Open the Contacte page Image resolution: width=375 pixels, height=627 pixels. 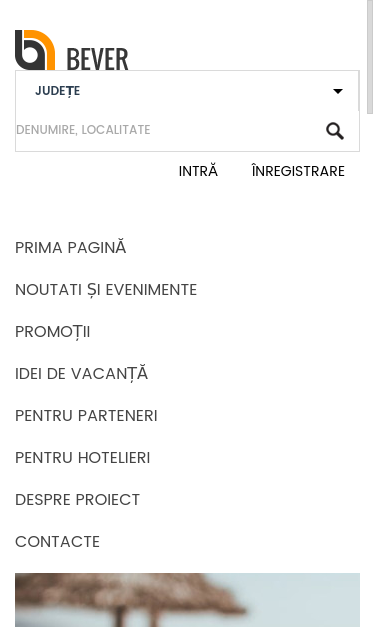tap(58, 541)
